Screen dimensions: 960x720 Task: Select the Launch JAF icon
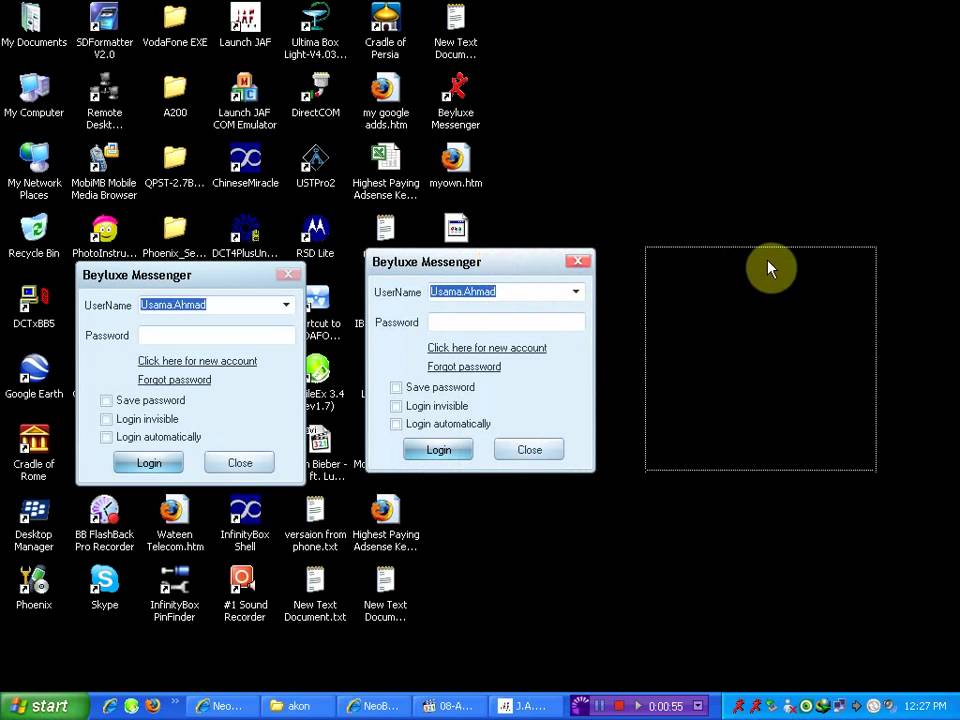(245, 24)
